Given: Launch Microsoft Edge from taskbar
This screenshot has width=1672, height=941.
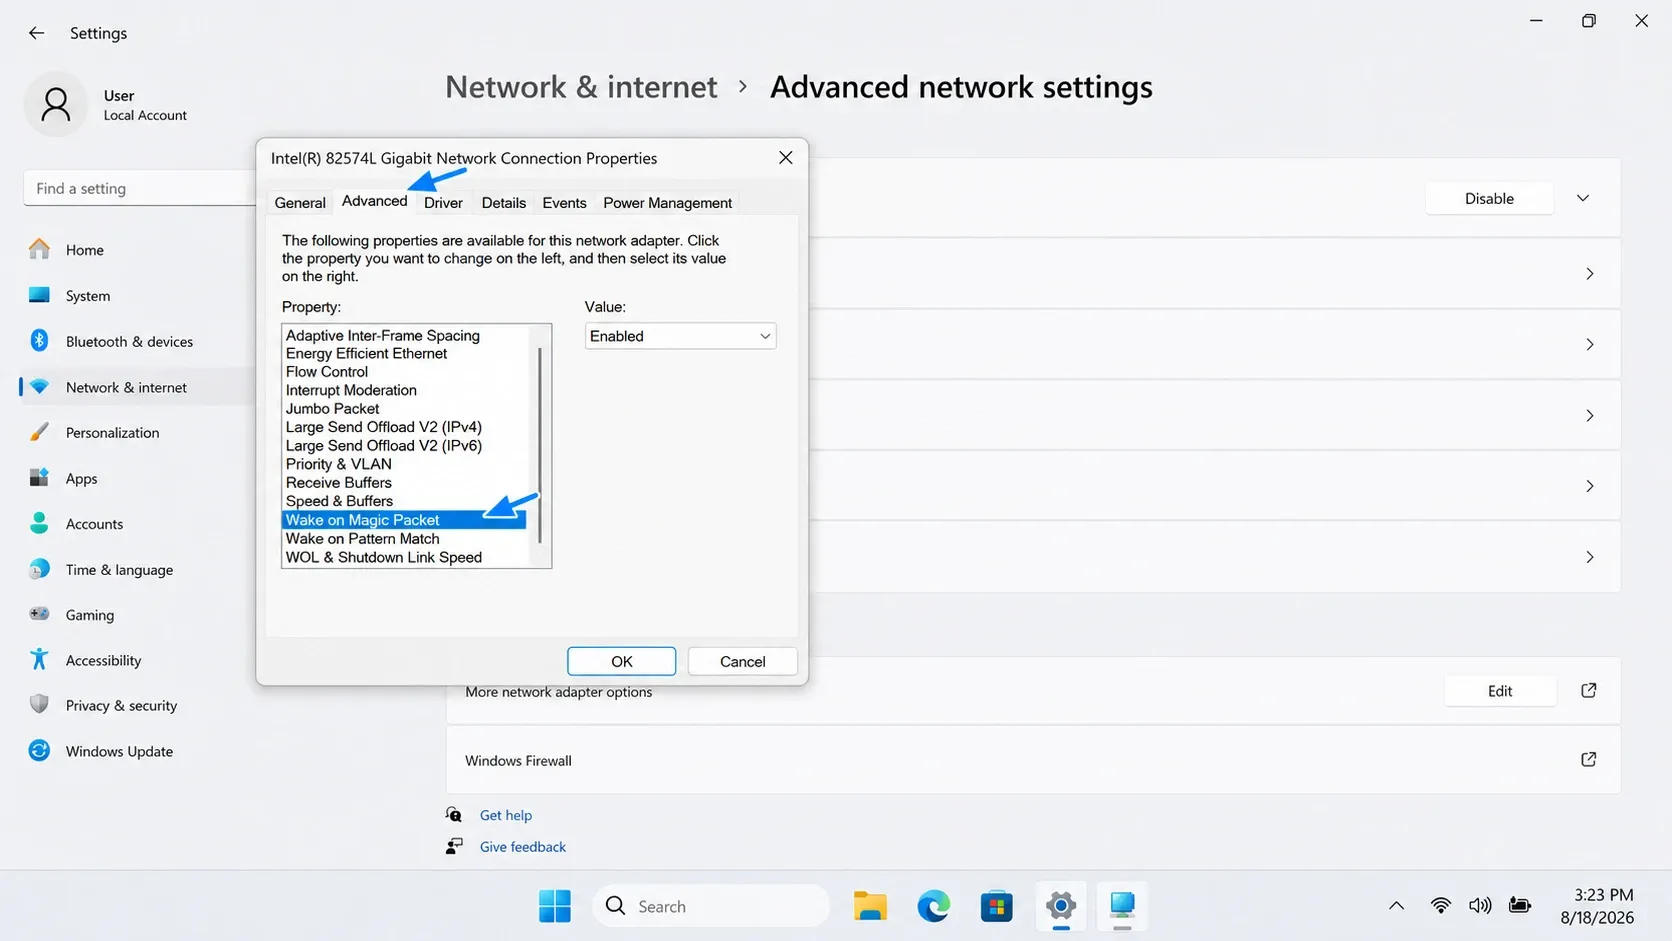Looking at the screenshot, I should [x=934, y=906].
